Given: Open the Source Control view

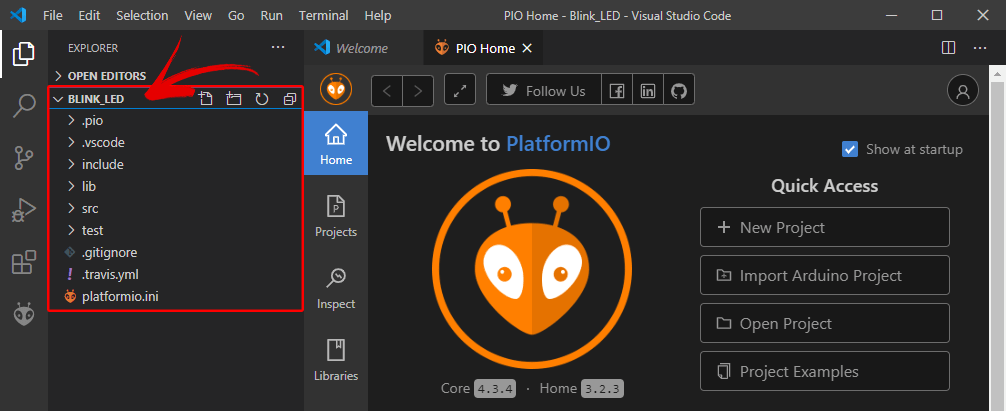Looking at the screenshot, I should 23,158.
